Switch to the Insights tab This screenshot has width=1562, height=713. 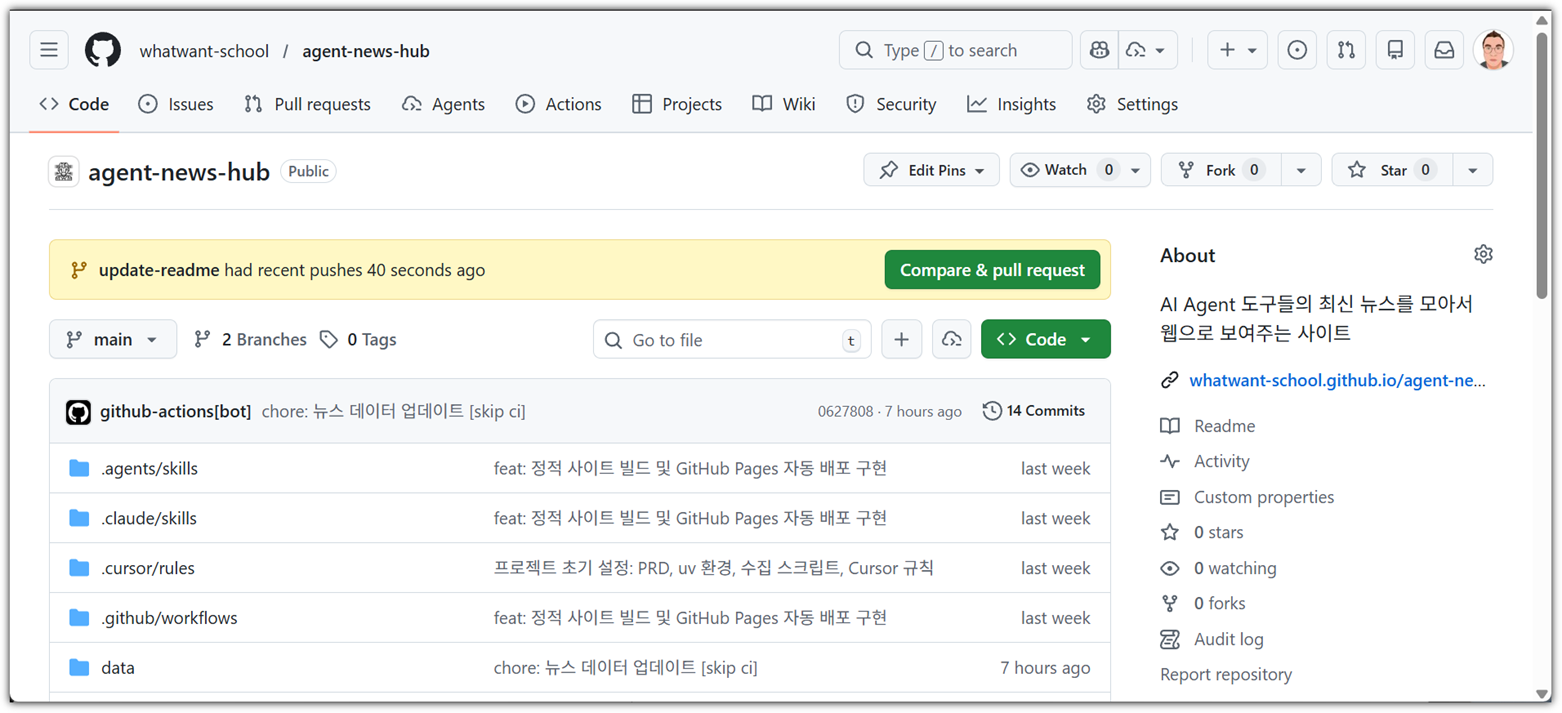pyautogui.click(x=1012, y=104)
